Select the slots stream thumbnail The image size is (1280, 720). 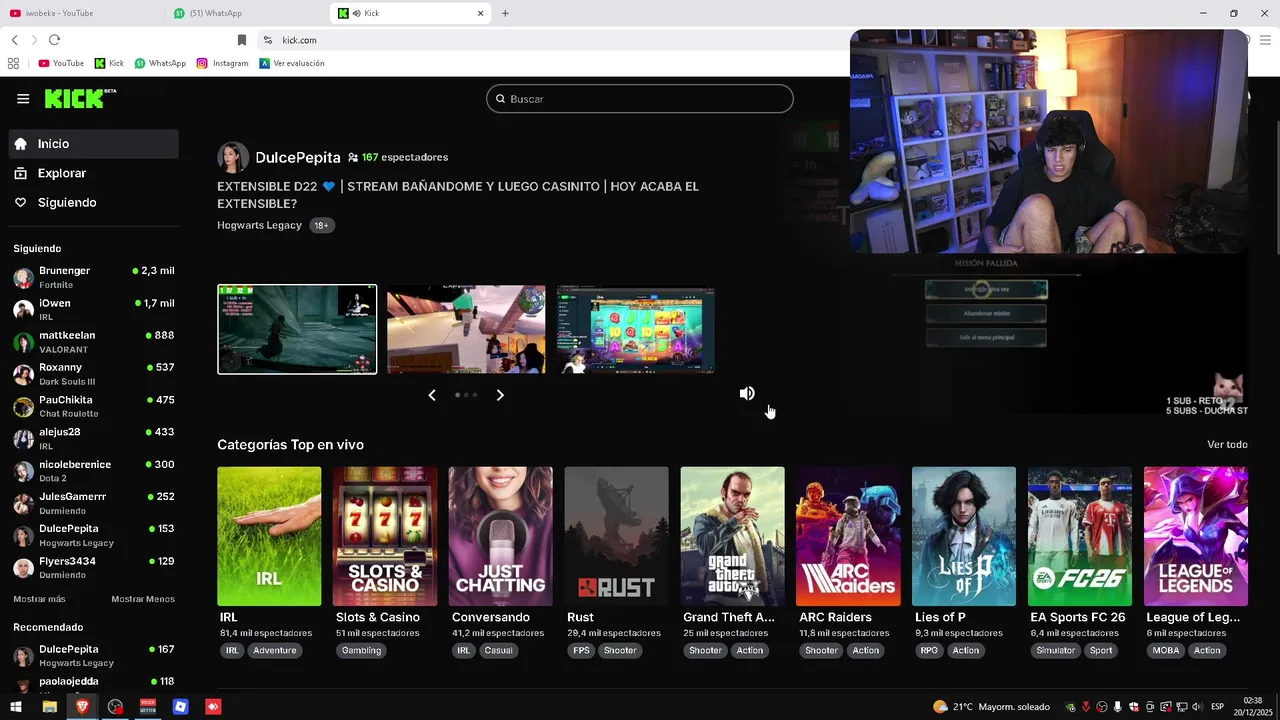635,330
